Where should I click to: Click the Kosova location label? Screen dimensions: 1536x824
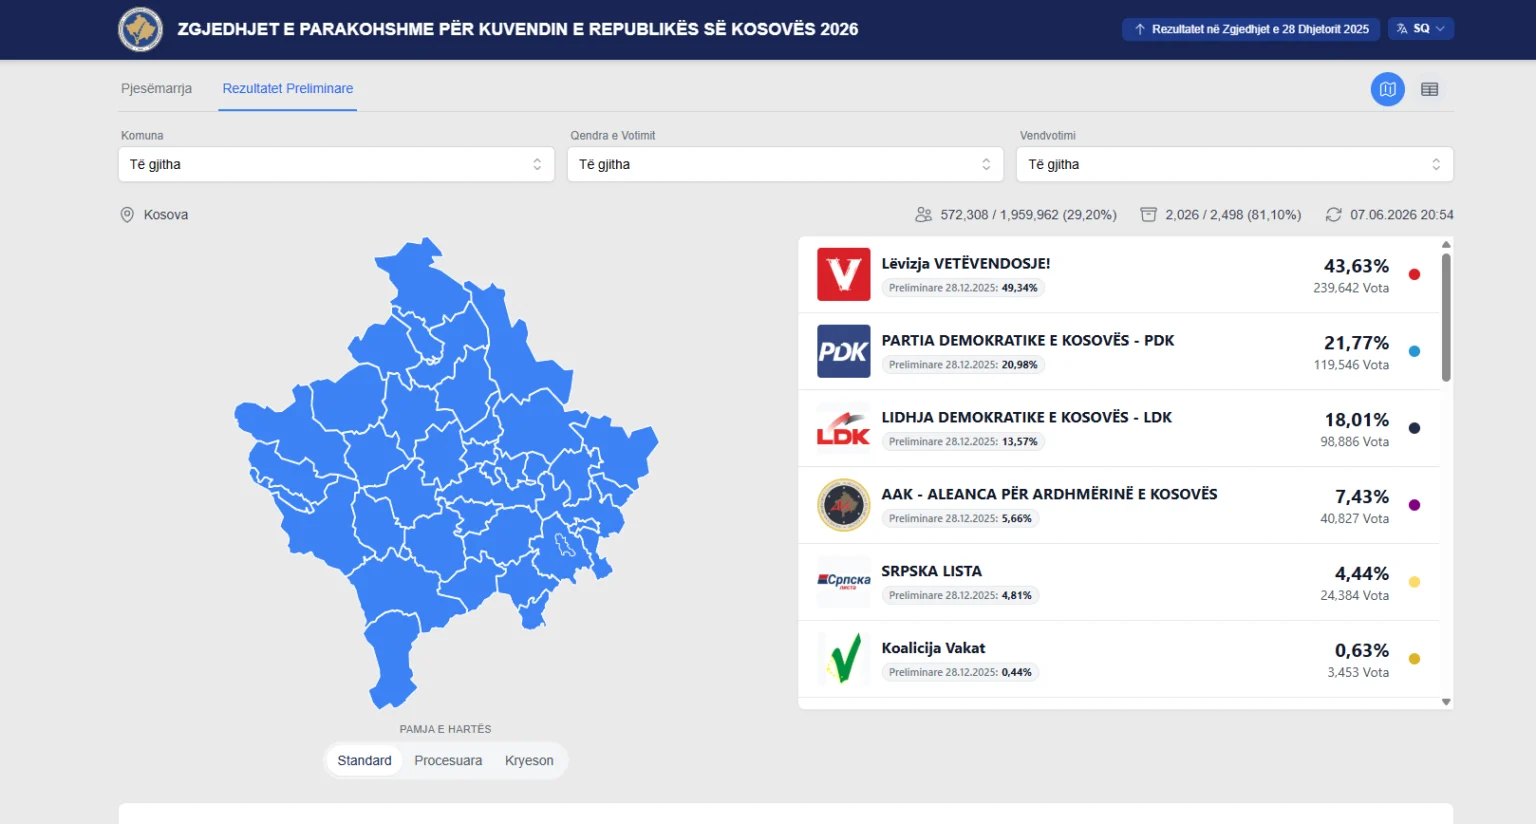click(x=166, y=215)
